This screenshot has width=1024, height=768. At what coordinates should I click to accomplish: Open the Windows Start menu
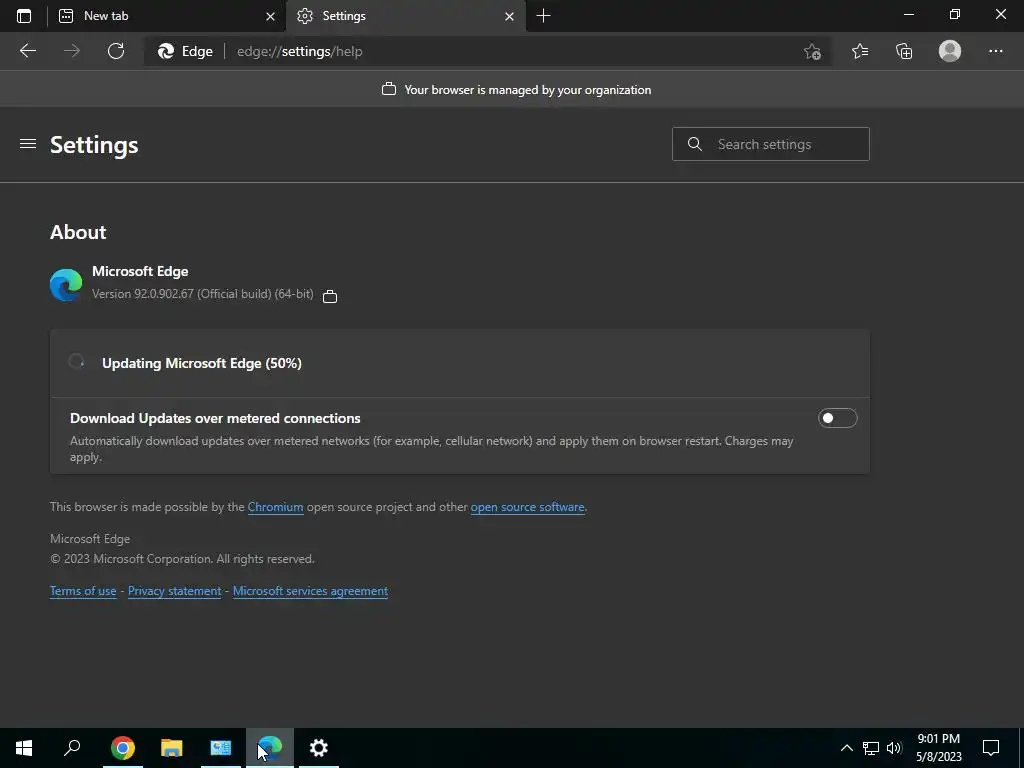coord(24,748)
